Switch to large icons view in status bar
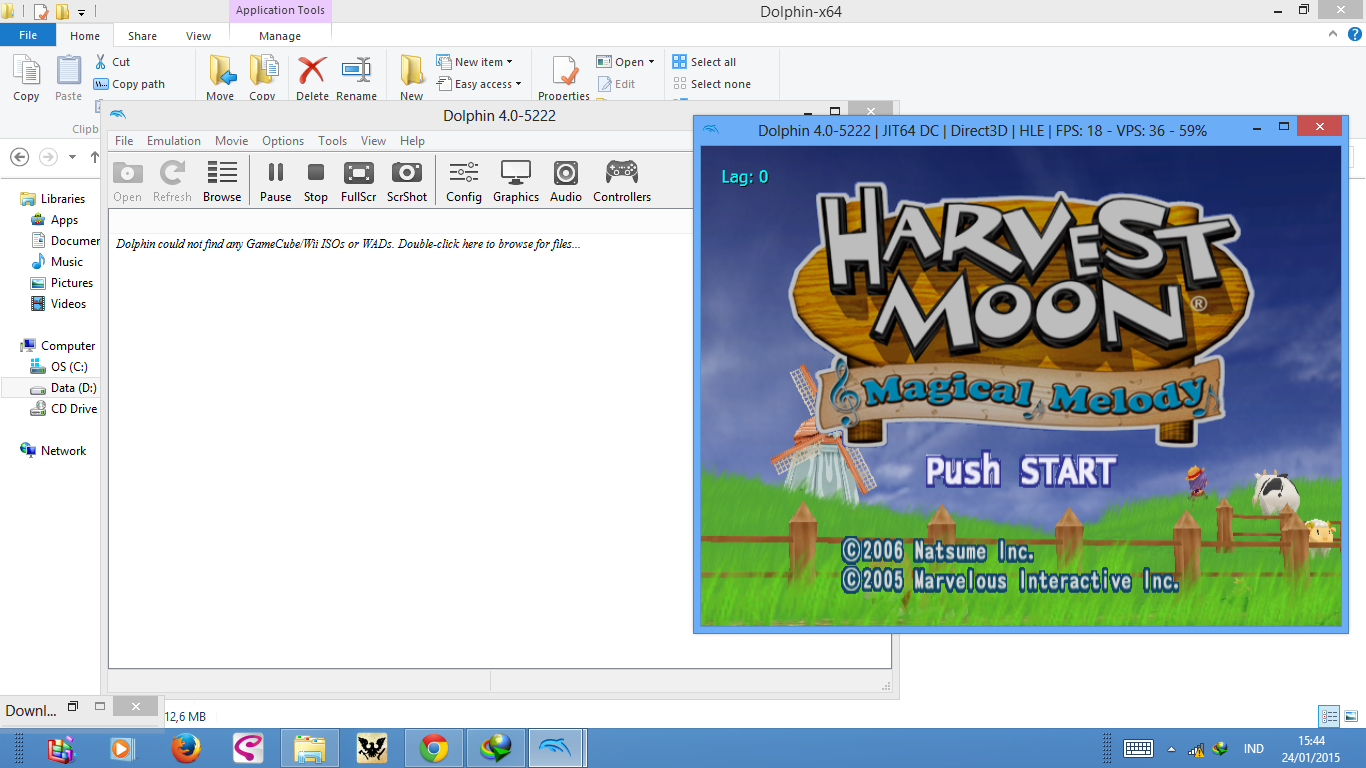This screenshot has width=1366, height=768. [x=1351, y=716]
